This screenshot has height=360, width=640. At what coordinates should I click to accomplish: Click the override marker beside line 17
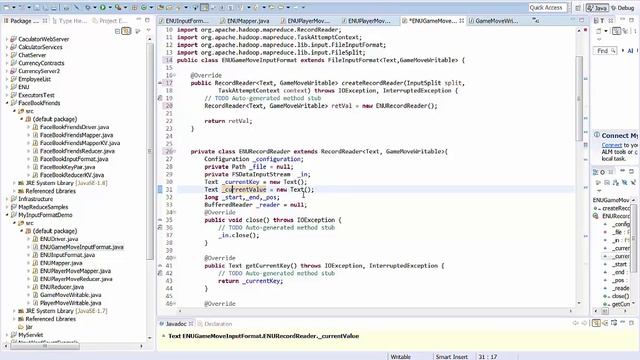(x=160, y=83)
